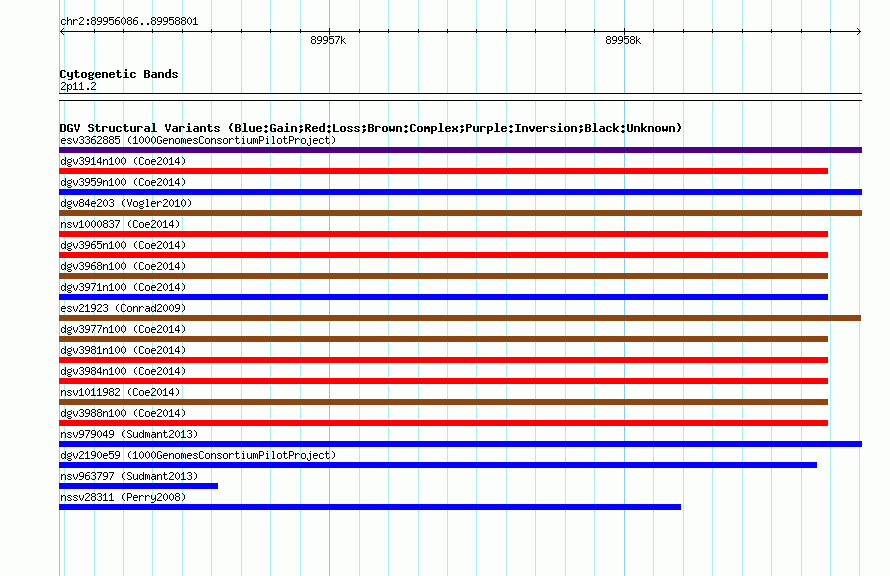Select the 2p11.2 band label
Image resolution: width=890 pixels, height=576 pixels.
(78, 86)
